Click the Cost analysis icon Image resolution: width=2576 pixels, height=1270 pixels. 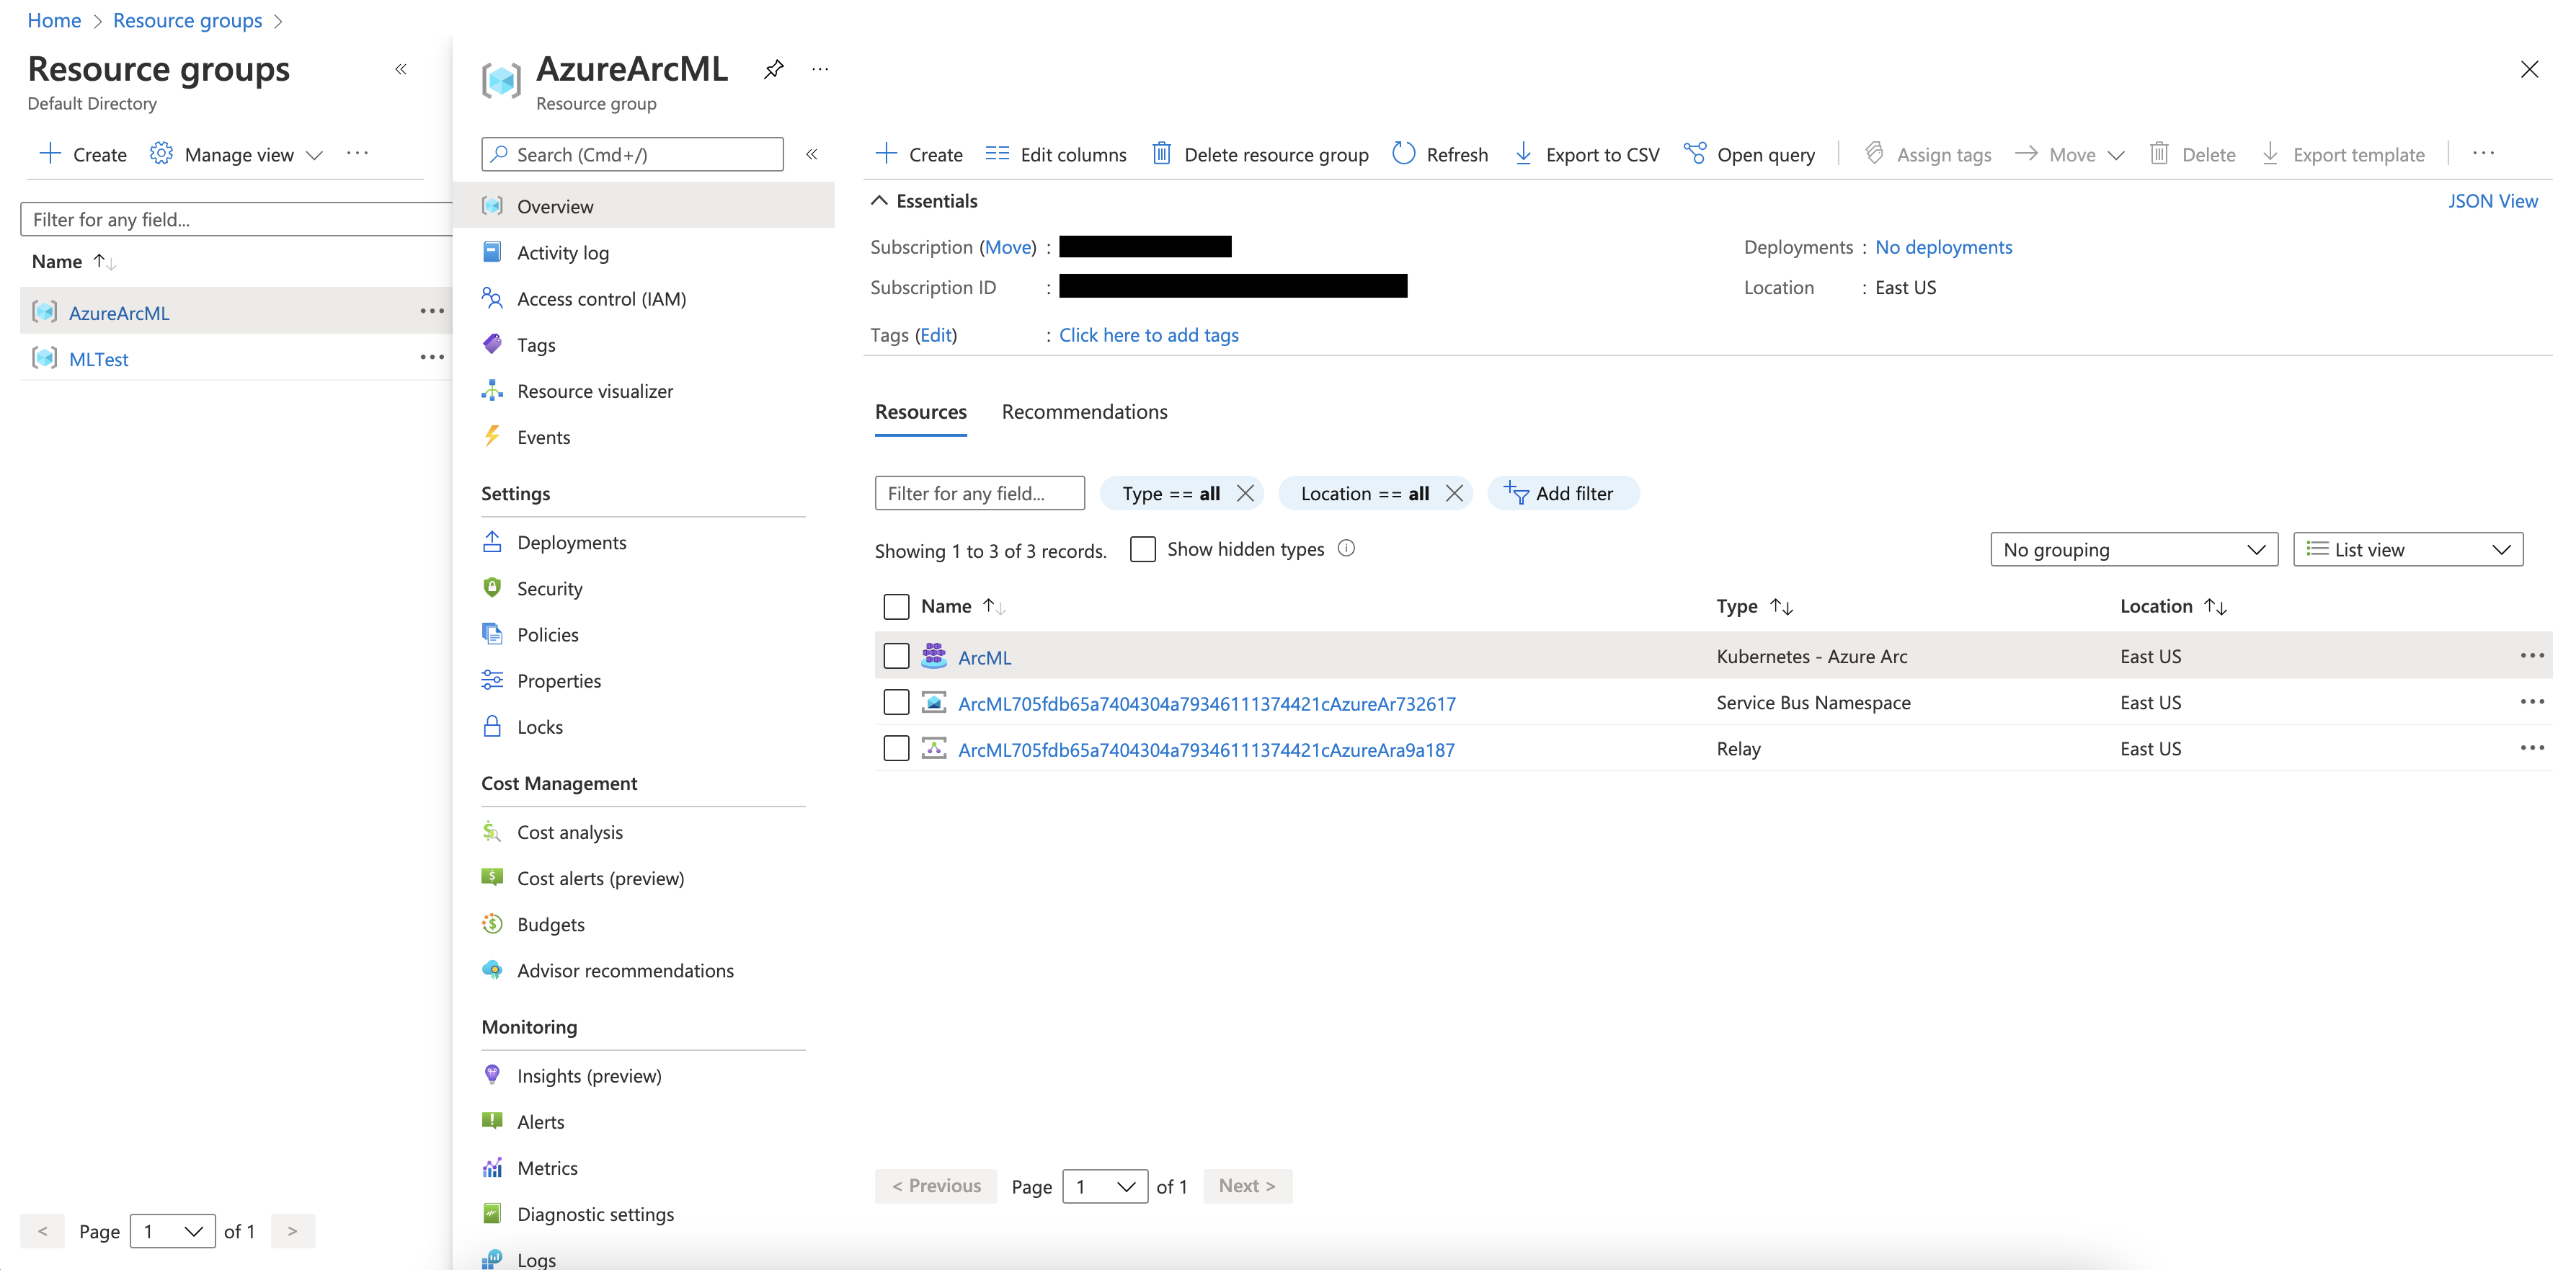coord(492,832)
